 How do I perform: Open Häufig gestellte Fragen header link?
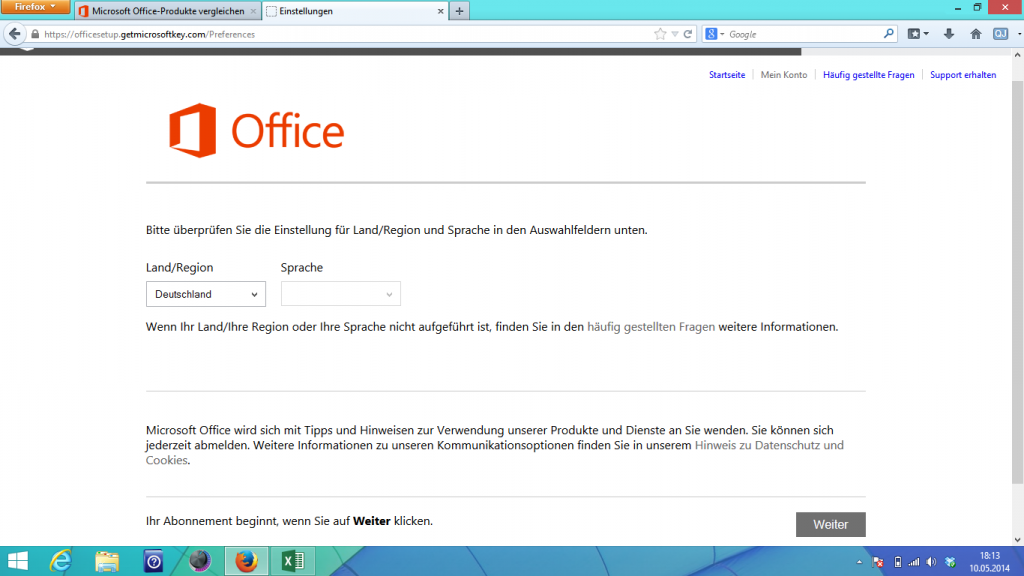pos(869,75)
